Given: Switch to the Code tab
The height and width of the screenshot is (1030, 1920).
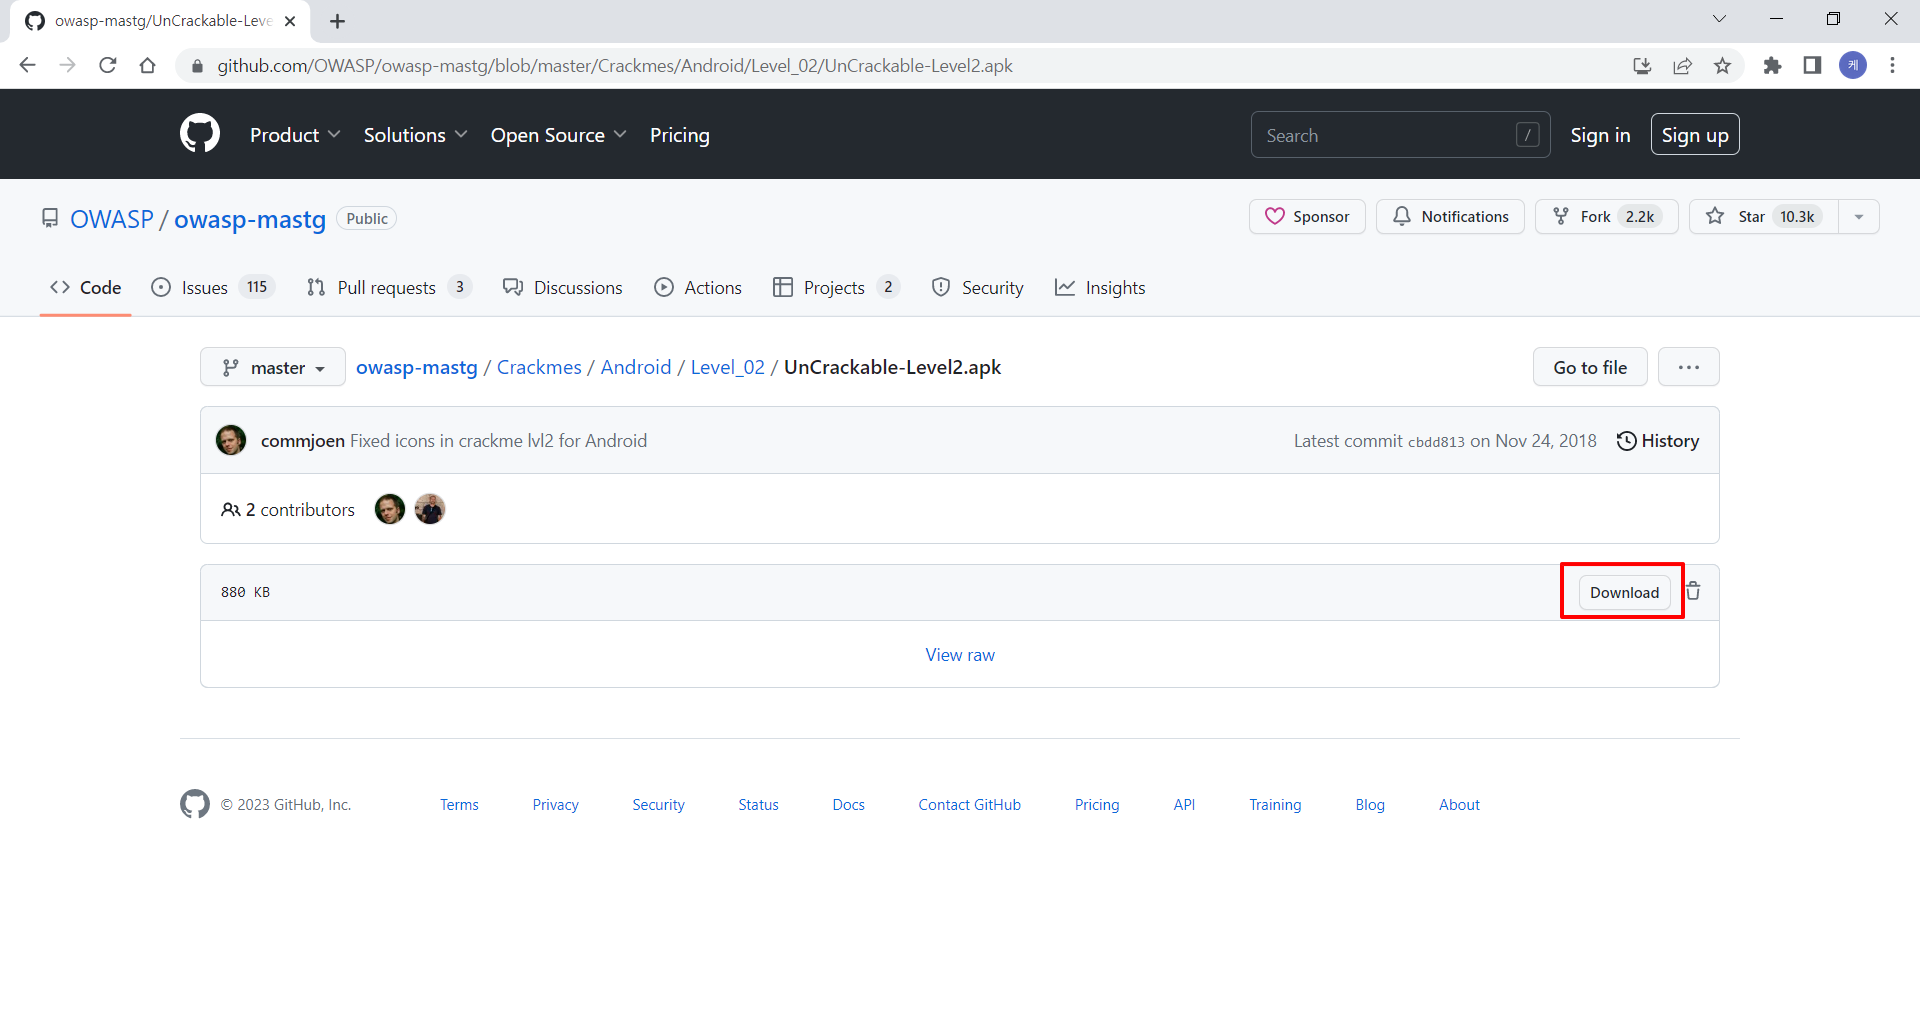Looking at the screenshot, I should 86,288.
